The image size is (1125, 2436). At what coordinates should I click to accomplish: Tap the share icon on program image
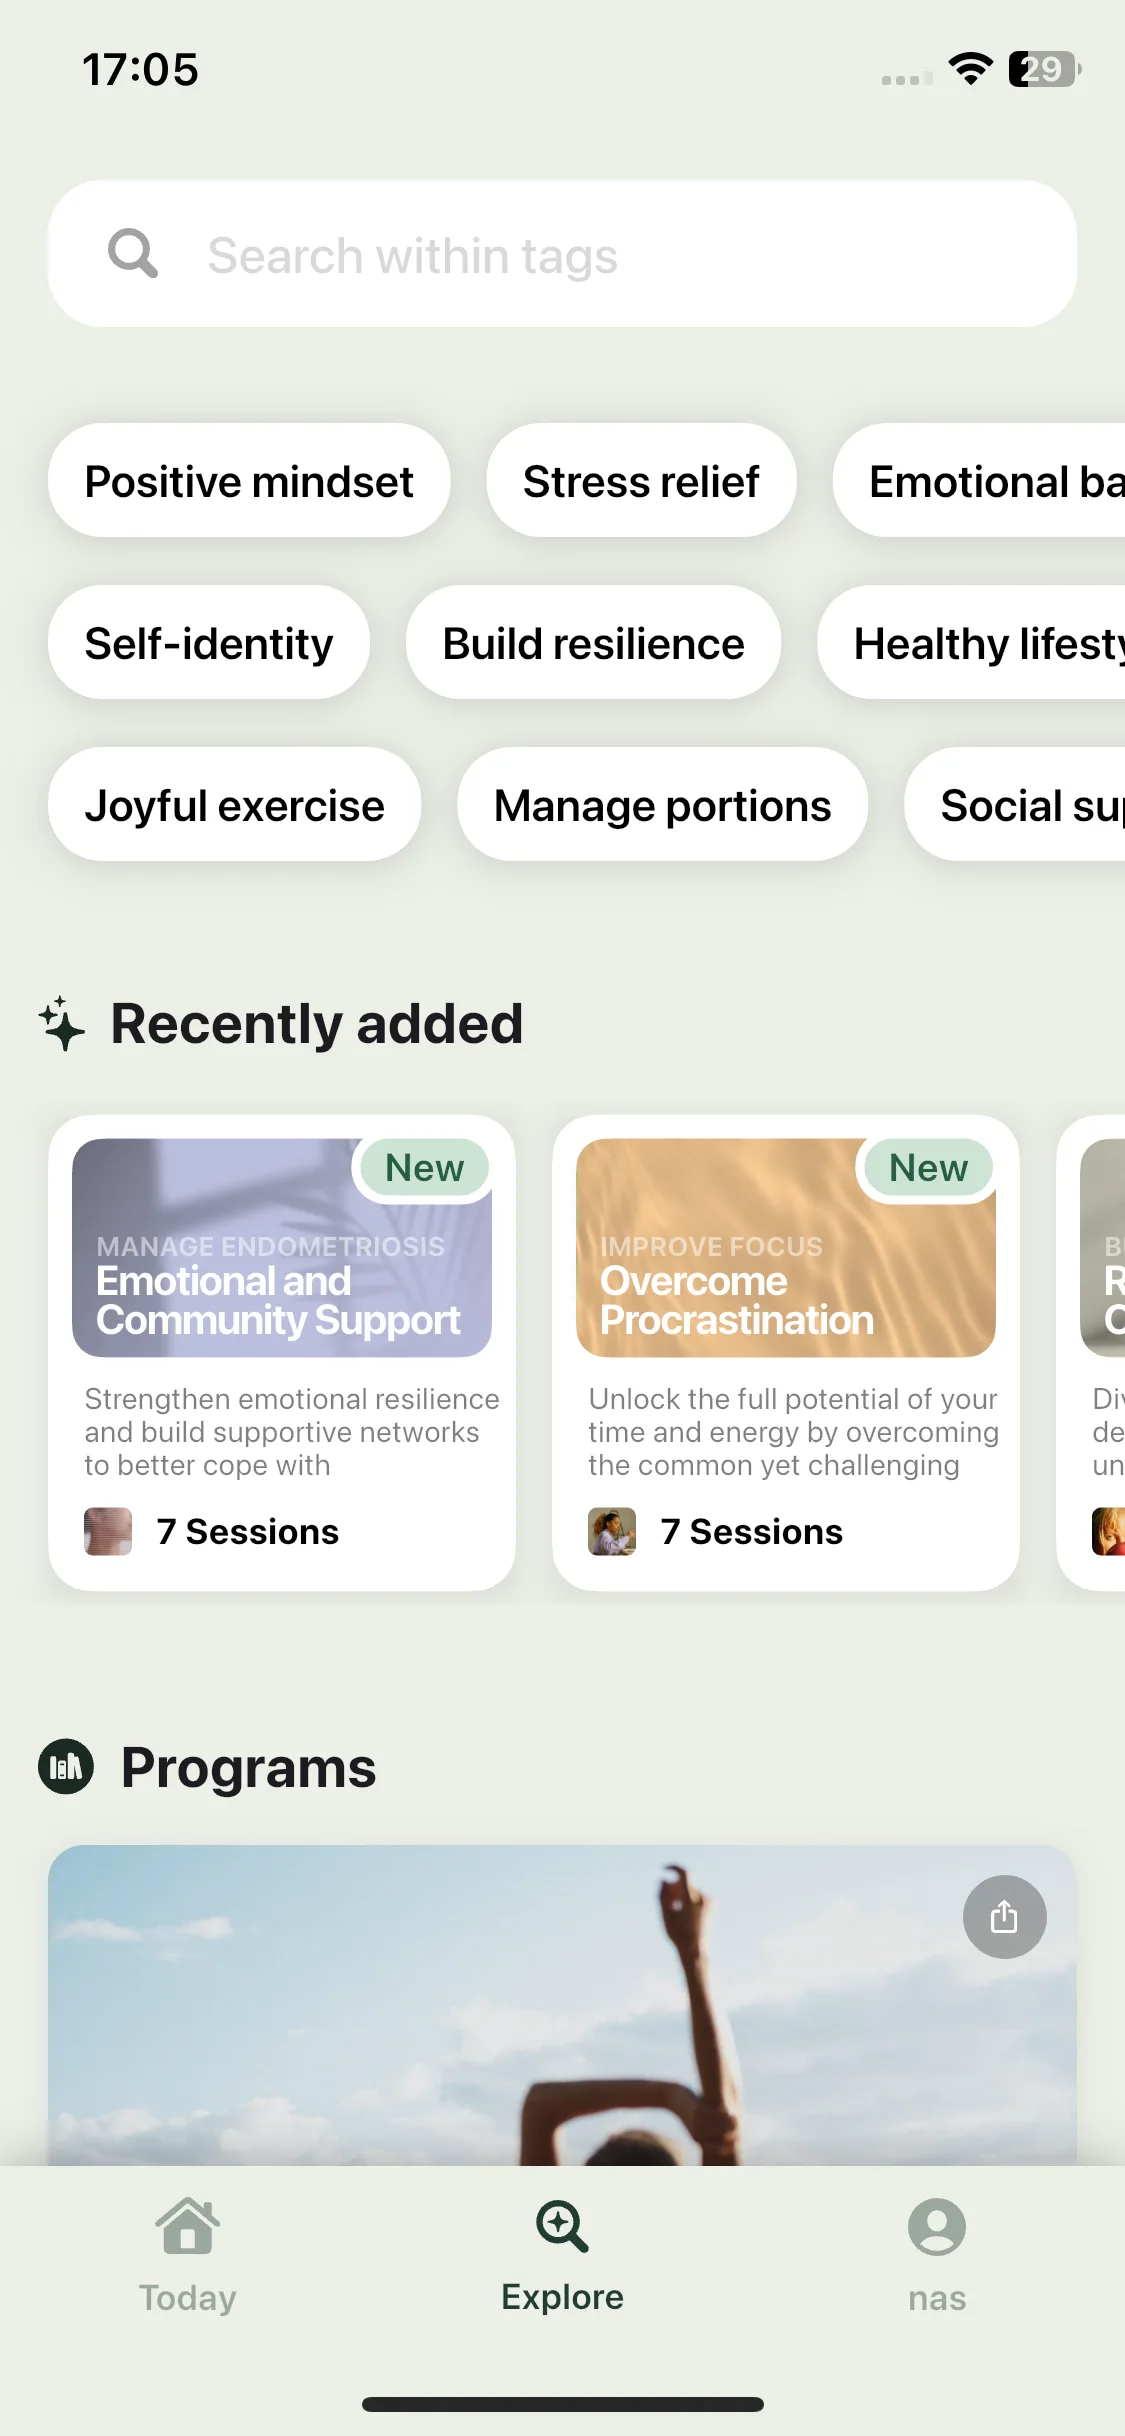click(1004, 1917)
